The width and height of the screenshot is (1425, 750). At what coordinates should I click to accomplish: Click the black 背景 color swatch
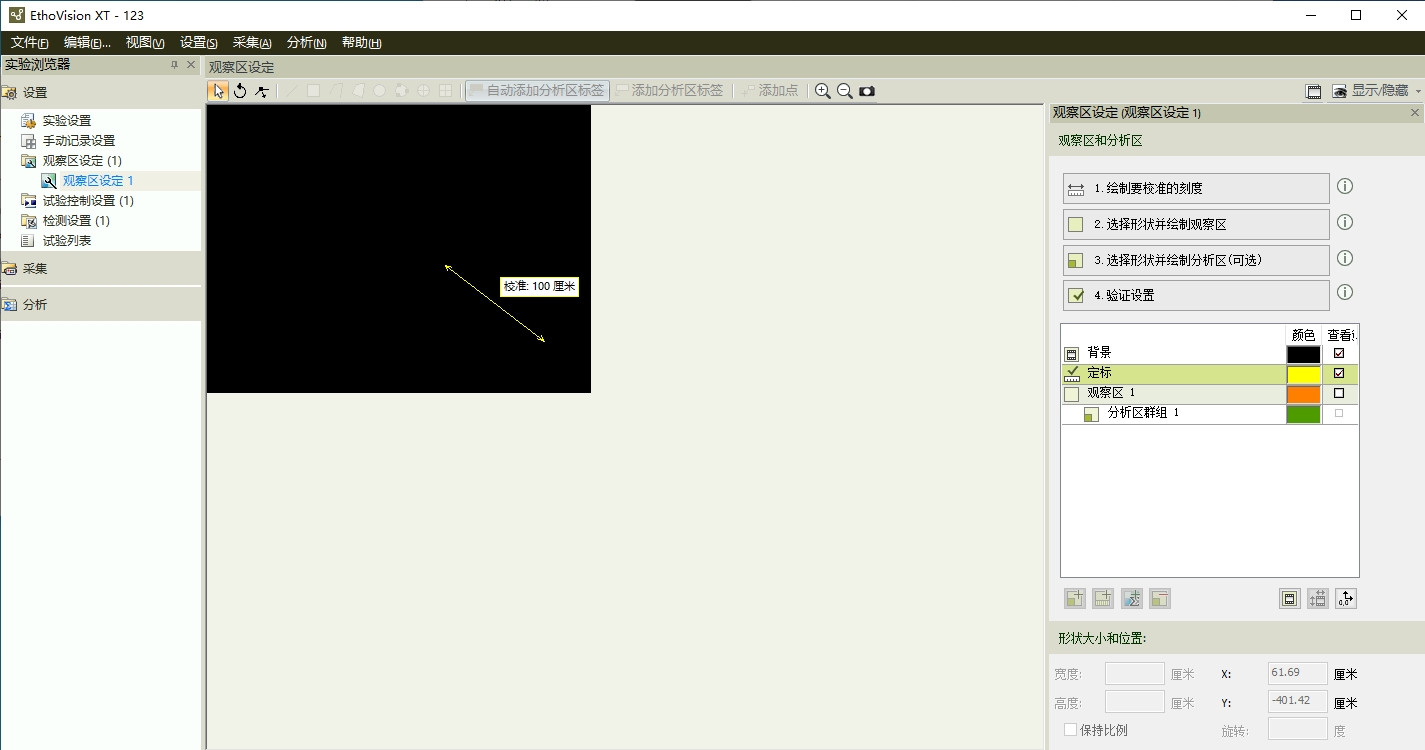[1304, 353]
